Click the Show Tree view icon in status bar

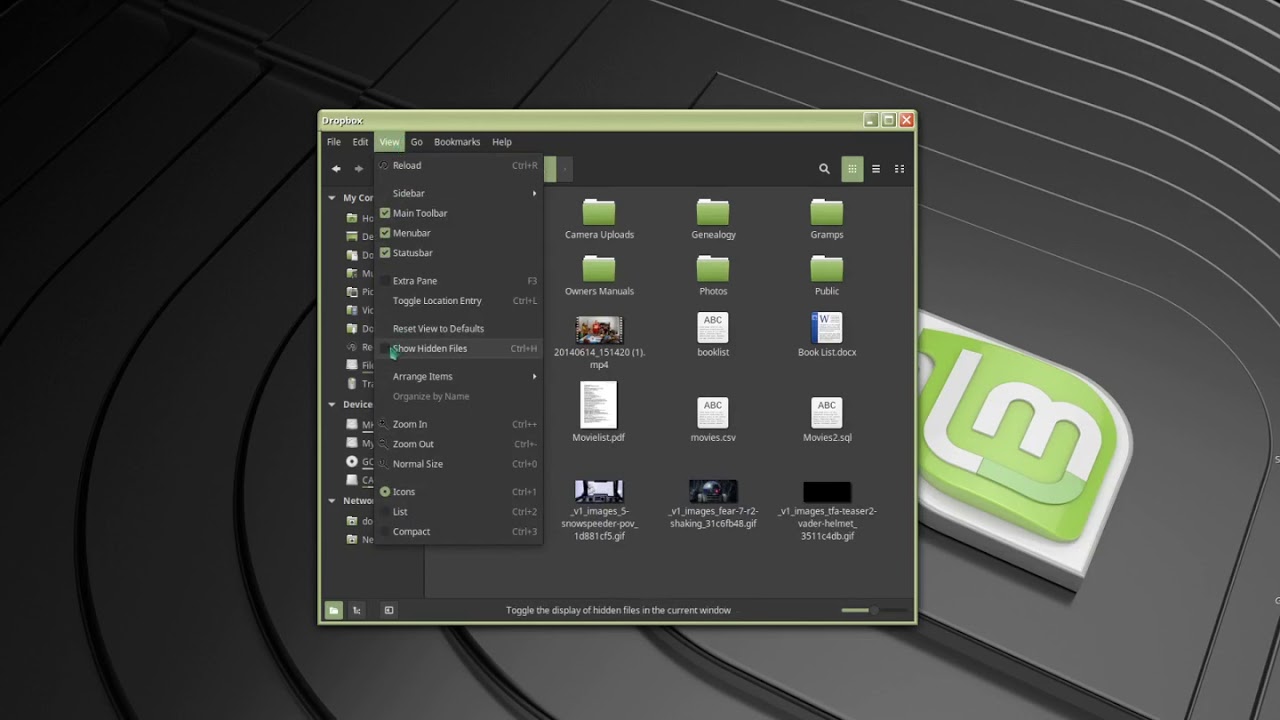tap(357, 610)
